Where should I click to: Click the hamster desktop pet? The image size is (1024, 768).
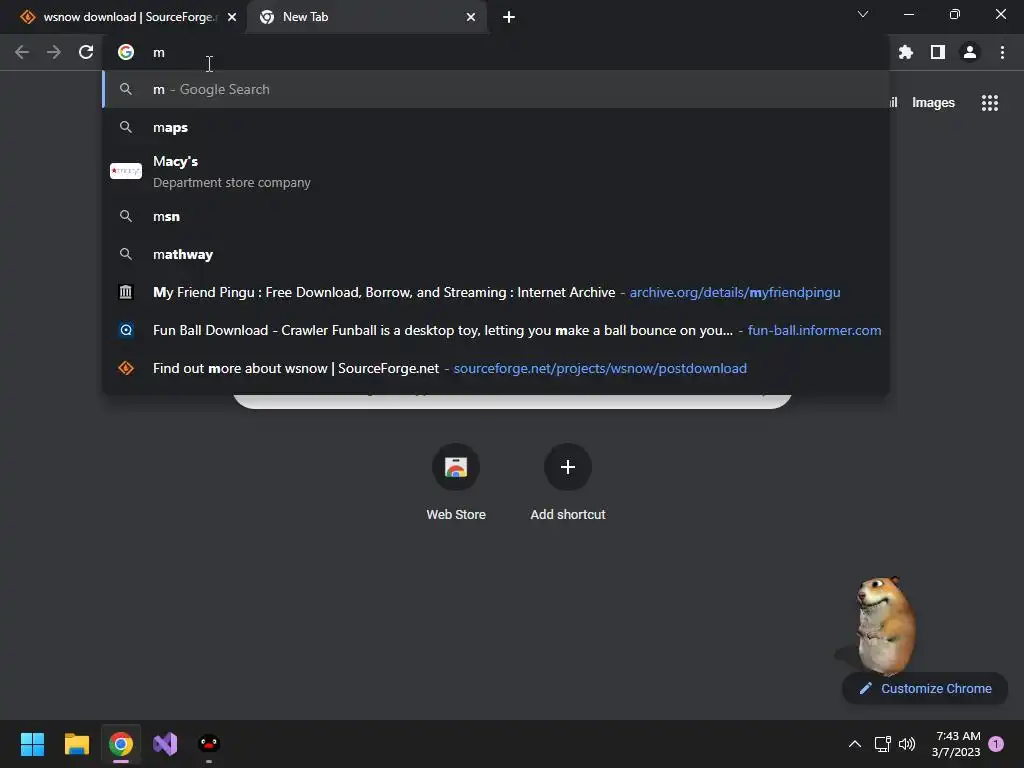[x=885, y=625]
